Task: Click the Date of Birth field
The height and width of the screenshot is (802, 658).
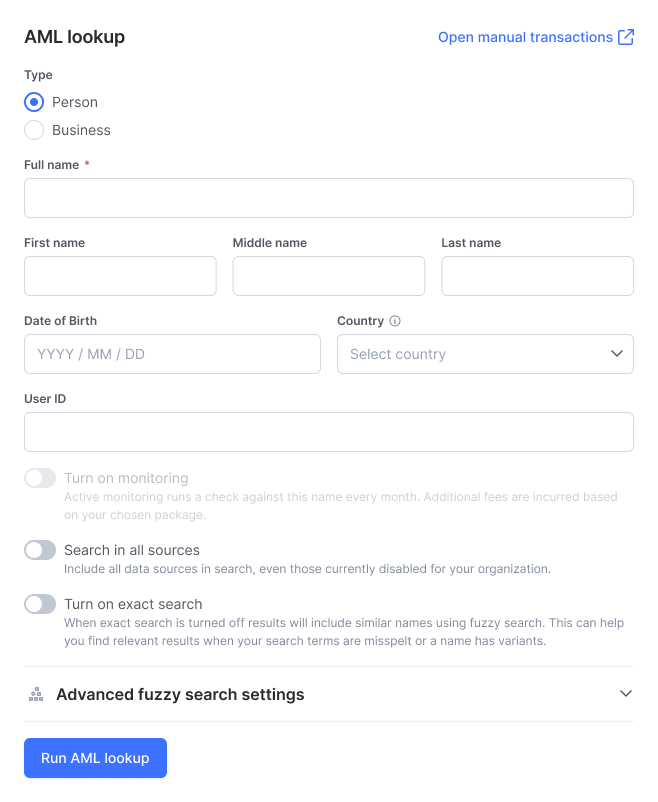Action: coord(172,354)
